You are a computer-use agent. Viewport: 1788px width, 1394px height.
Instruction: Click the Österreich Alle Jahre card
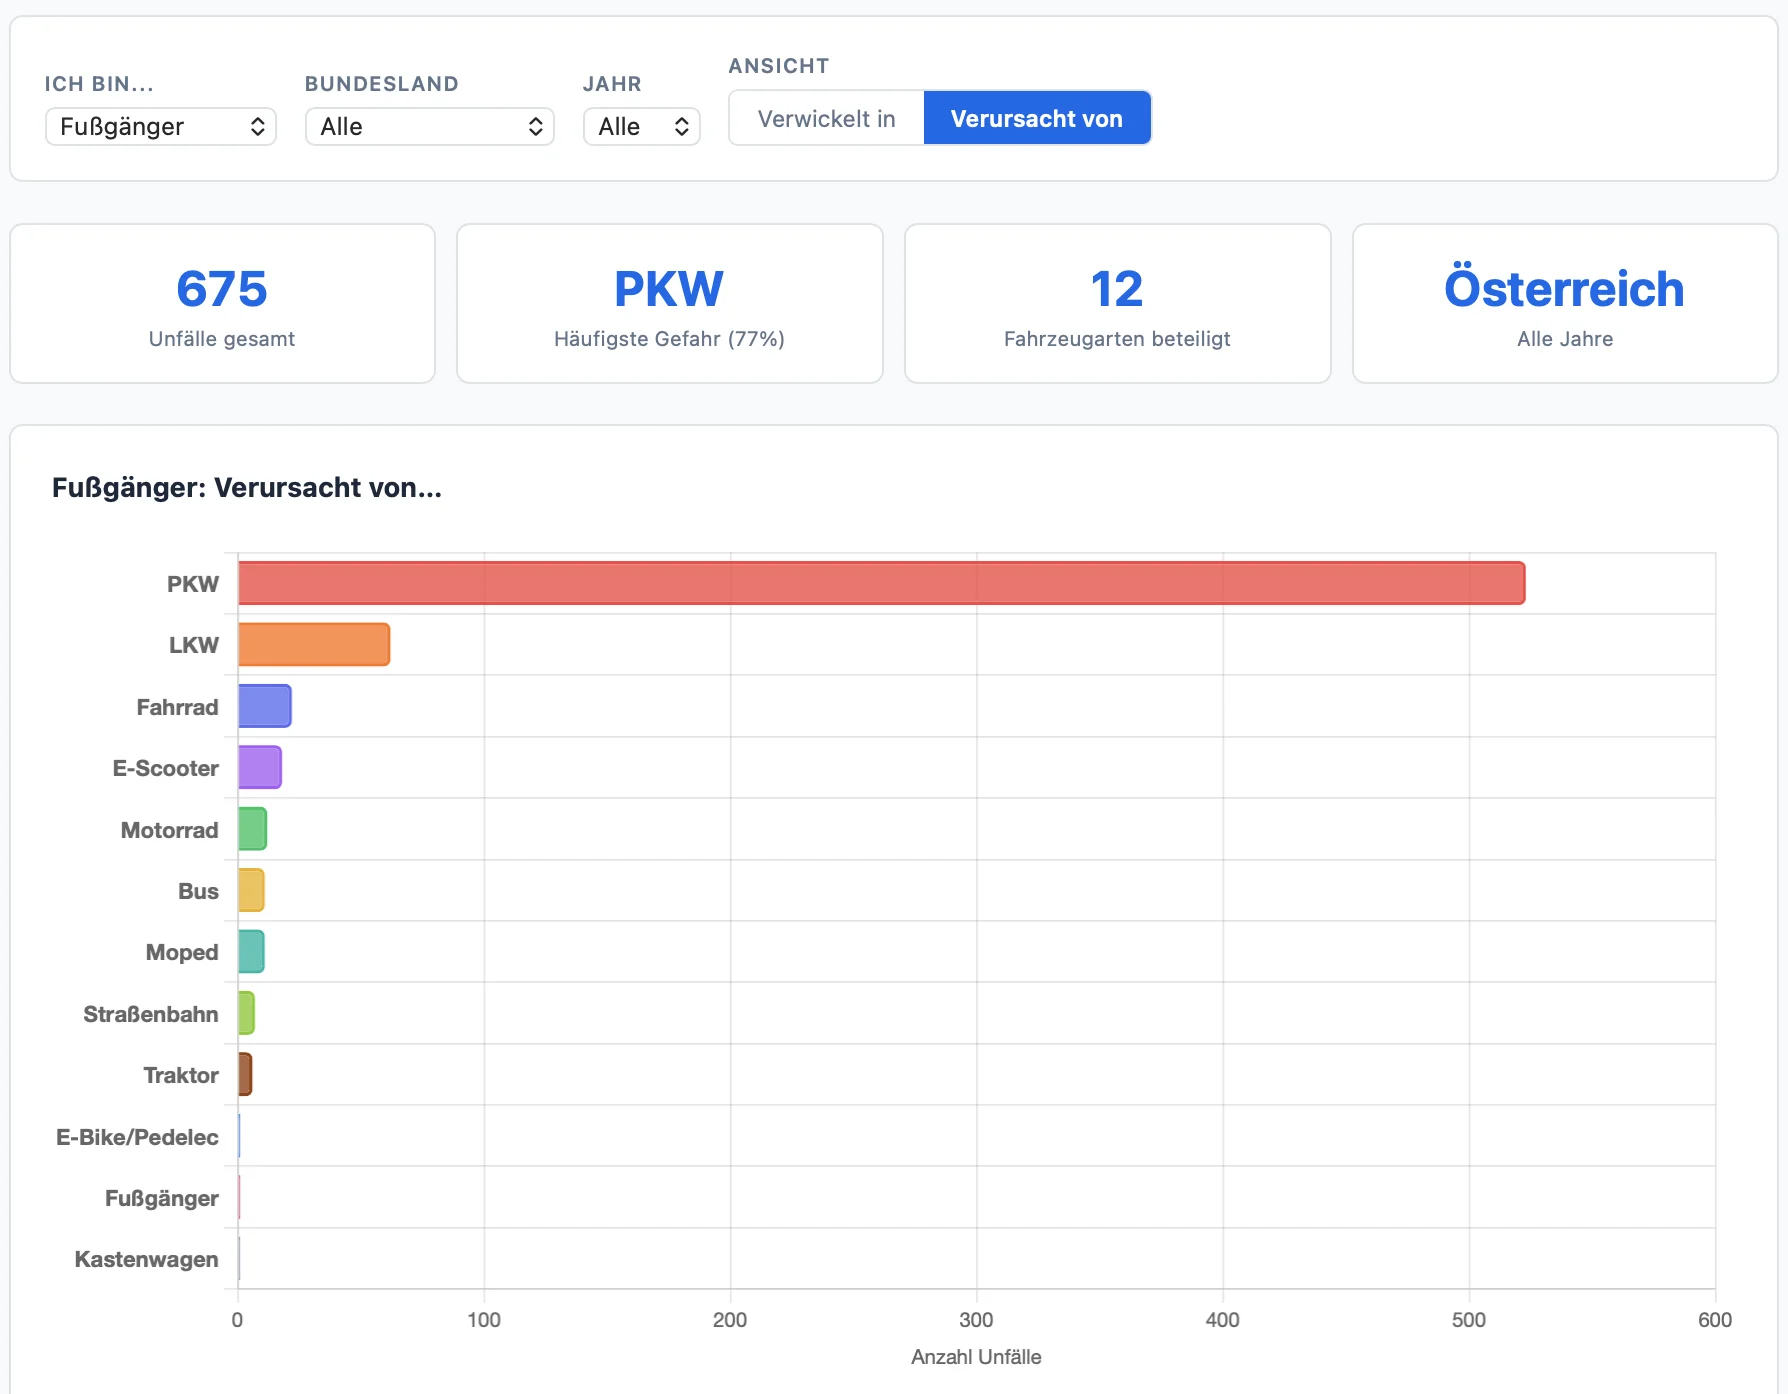point(1564,304)
